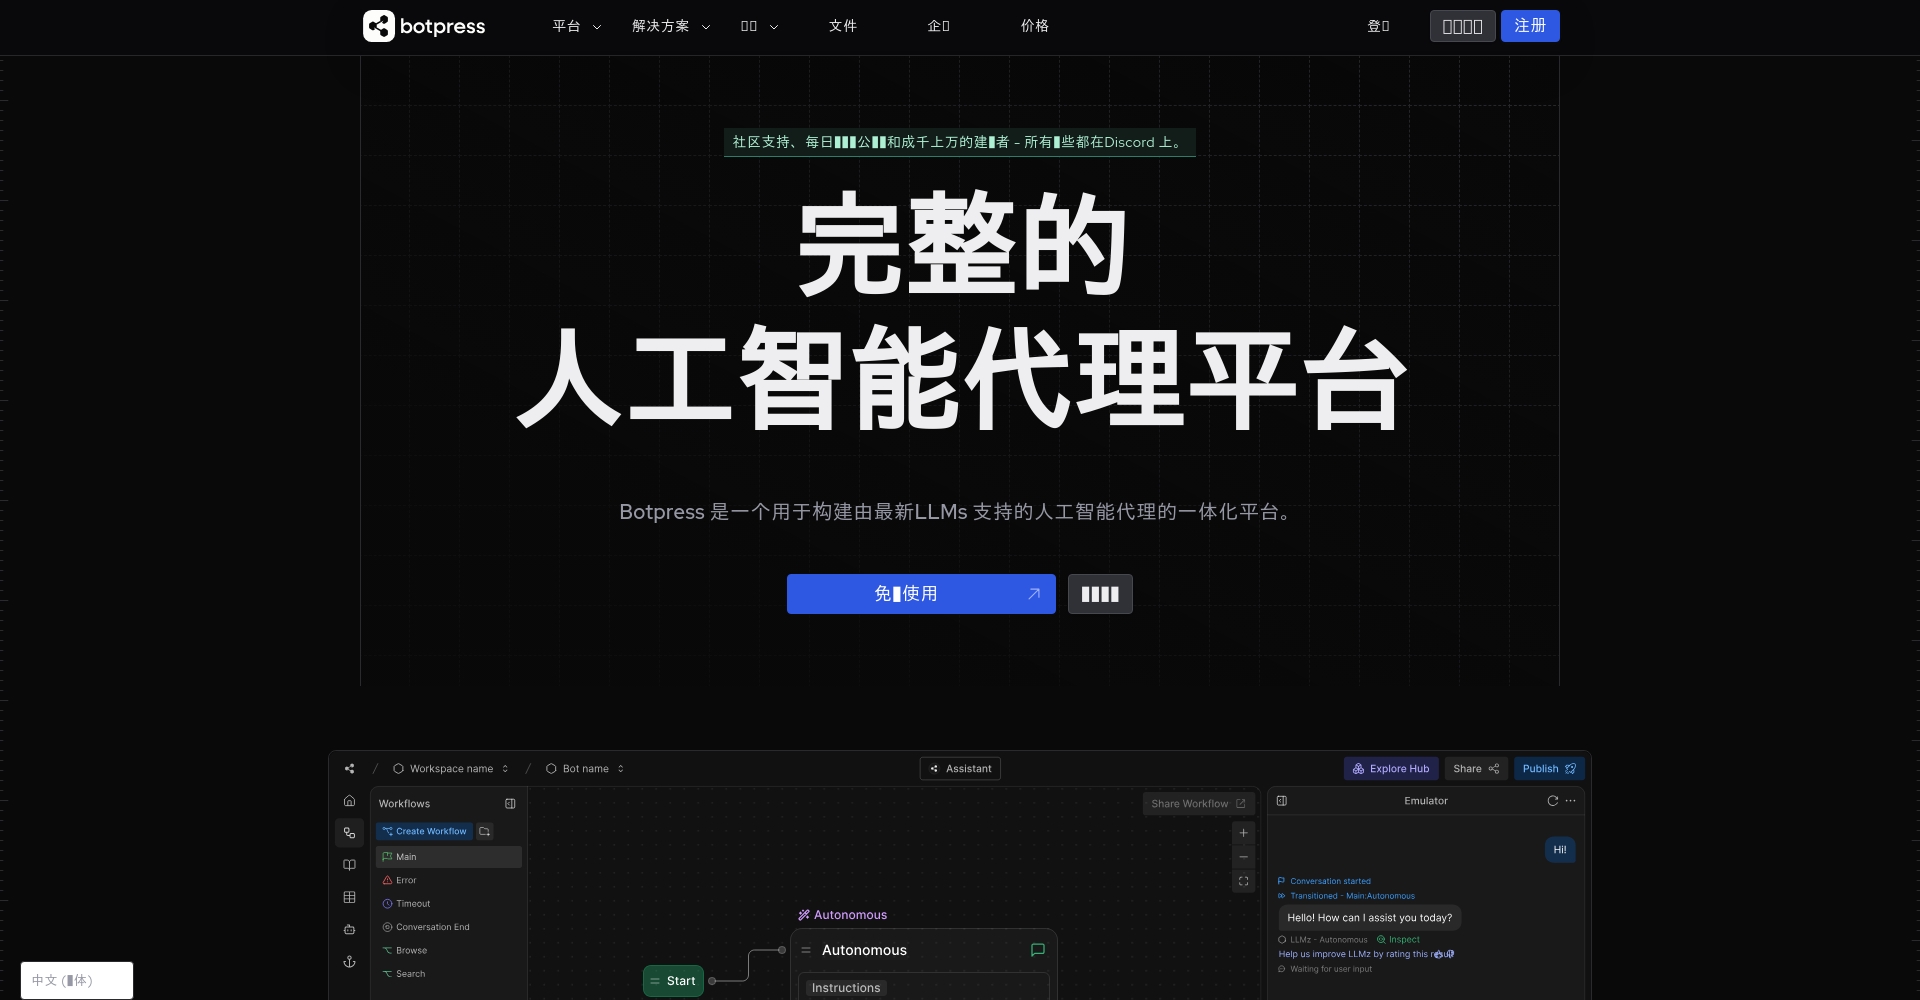The height and width of the screenshot is (1000, 1920).
Task: Click the gray button left of 注册
Action: coord(1462,26)
